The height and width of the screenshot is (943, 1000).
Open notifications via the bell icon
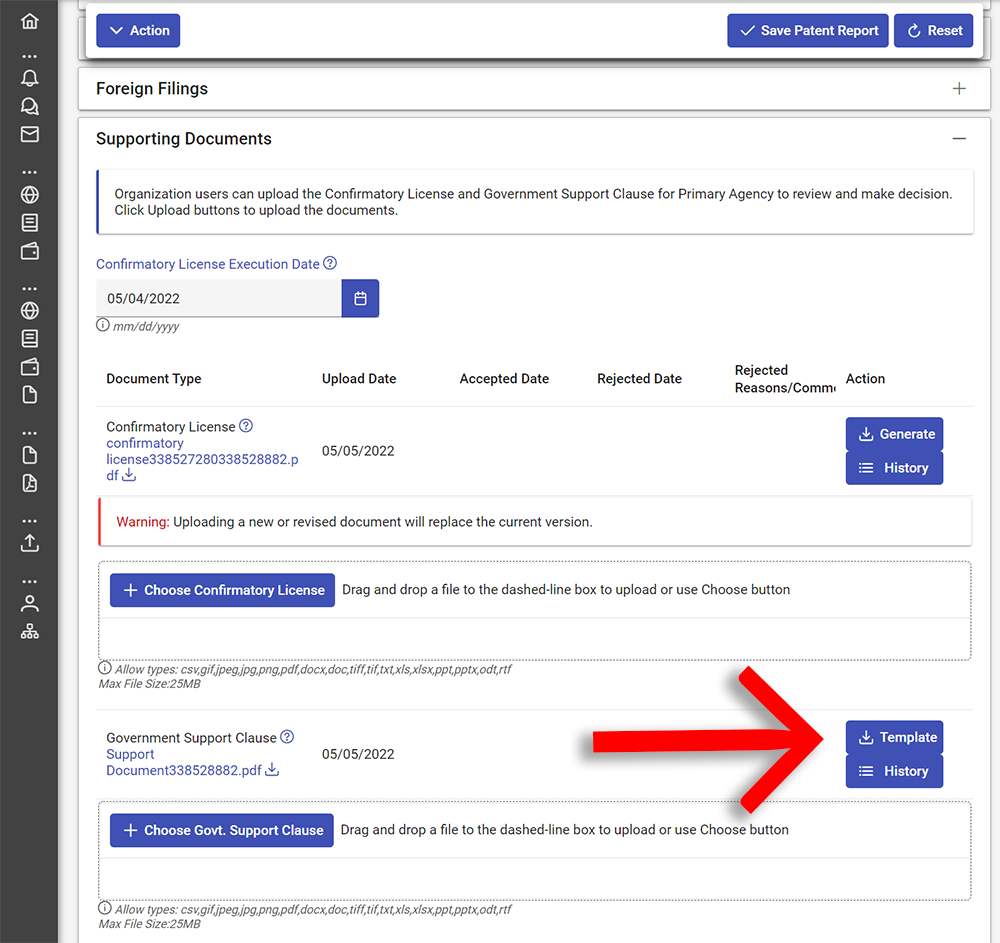pyautogui.click(x=30, y=78)
